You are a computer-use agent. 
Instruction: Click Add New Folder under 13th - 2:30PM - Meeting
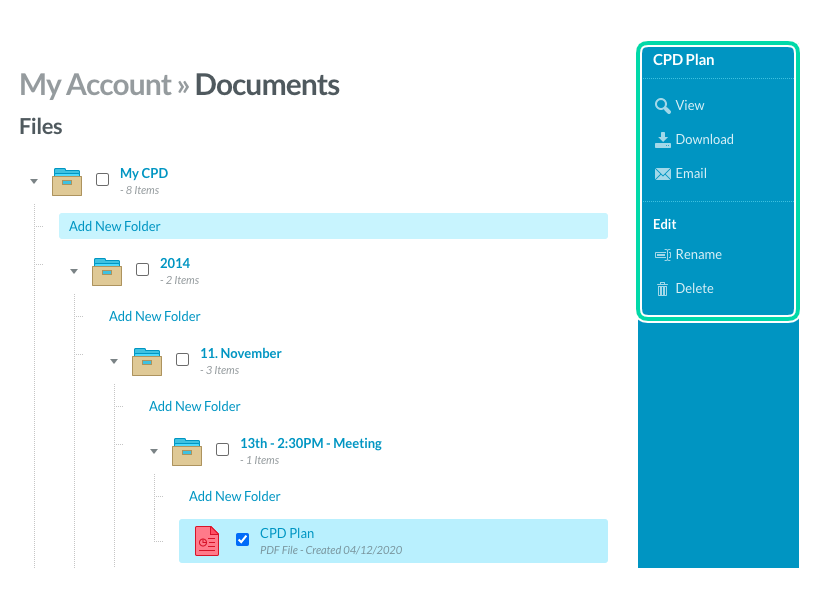pos(235,496)
